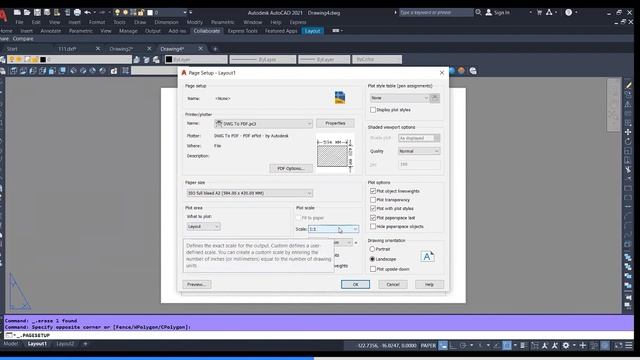Switch to the Annotate ribbon tab

pyautogui.click(x=51, y=31)
